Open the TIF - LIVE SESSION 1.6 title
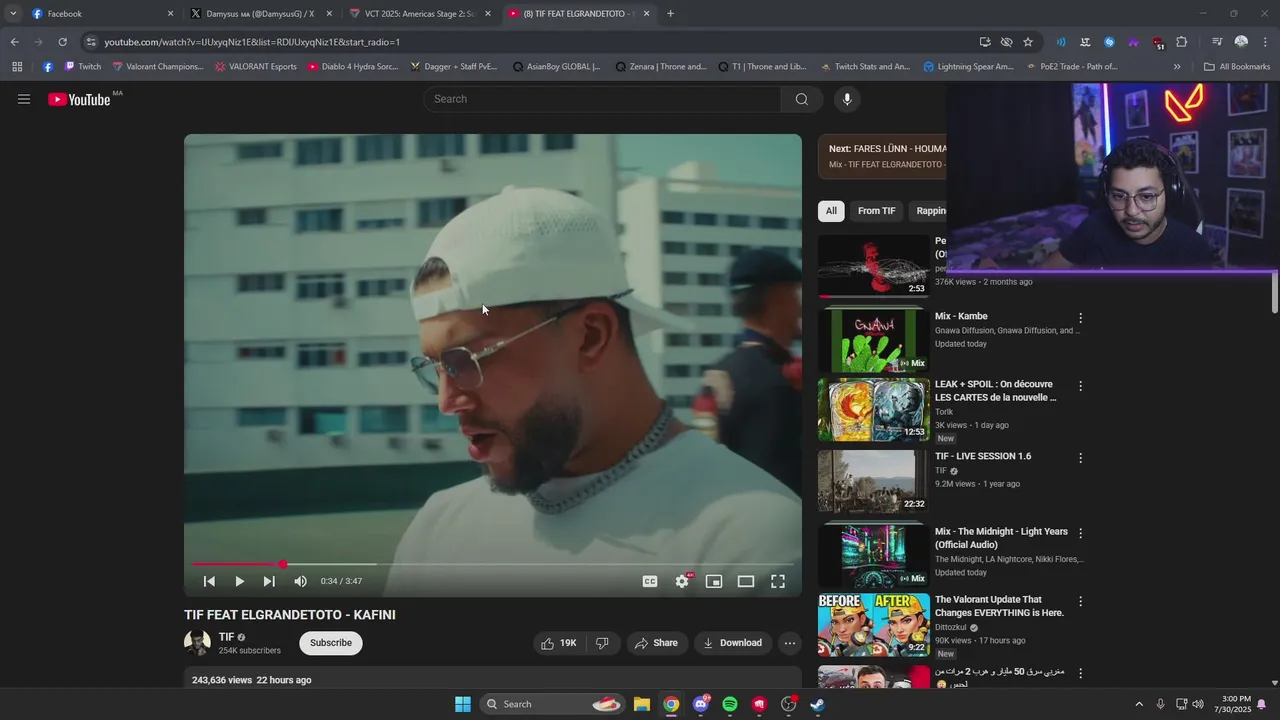Image resolution: width=1280 pixels, height=720 pixels. [x=983, y=456]
